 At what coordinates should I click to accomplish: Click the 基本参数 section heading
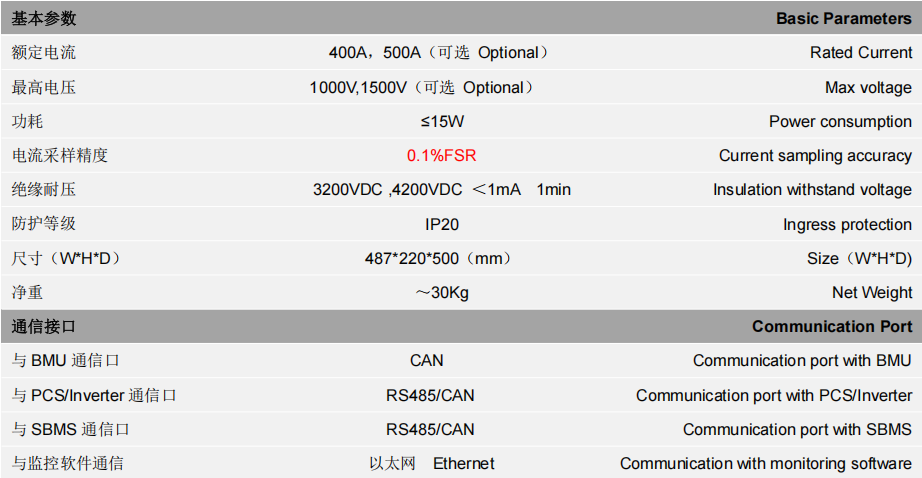click(x=44, y=19)
